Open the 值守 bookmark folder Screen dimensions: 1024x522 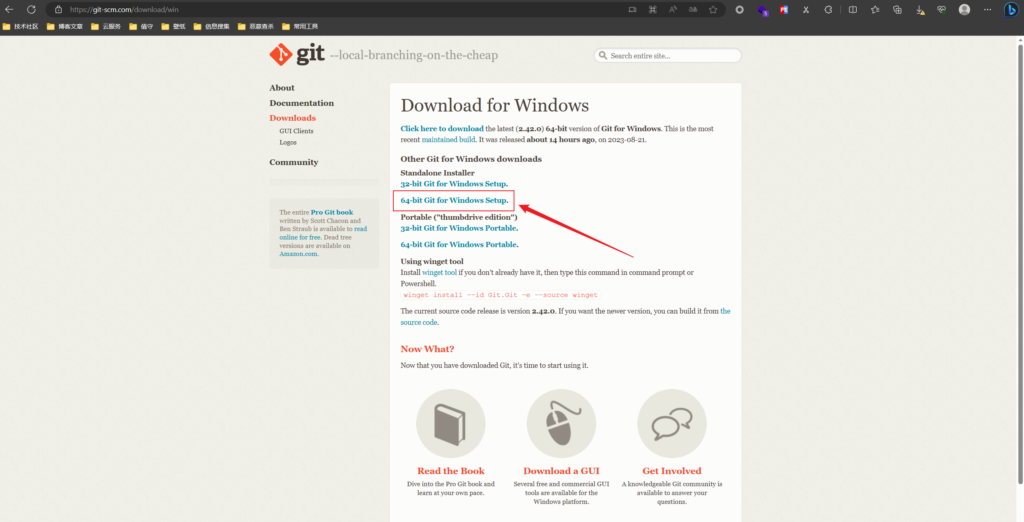pyautogui.click(x=141, y=27)
